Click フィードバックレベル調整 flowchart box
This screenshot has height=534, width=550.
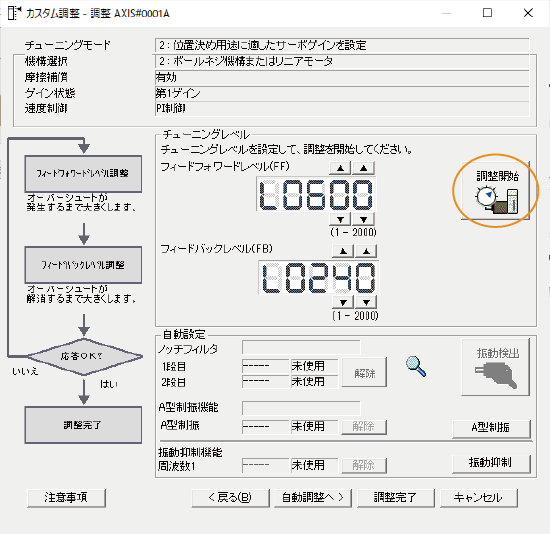(83, 265)
